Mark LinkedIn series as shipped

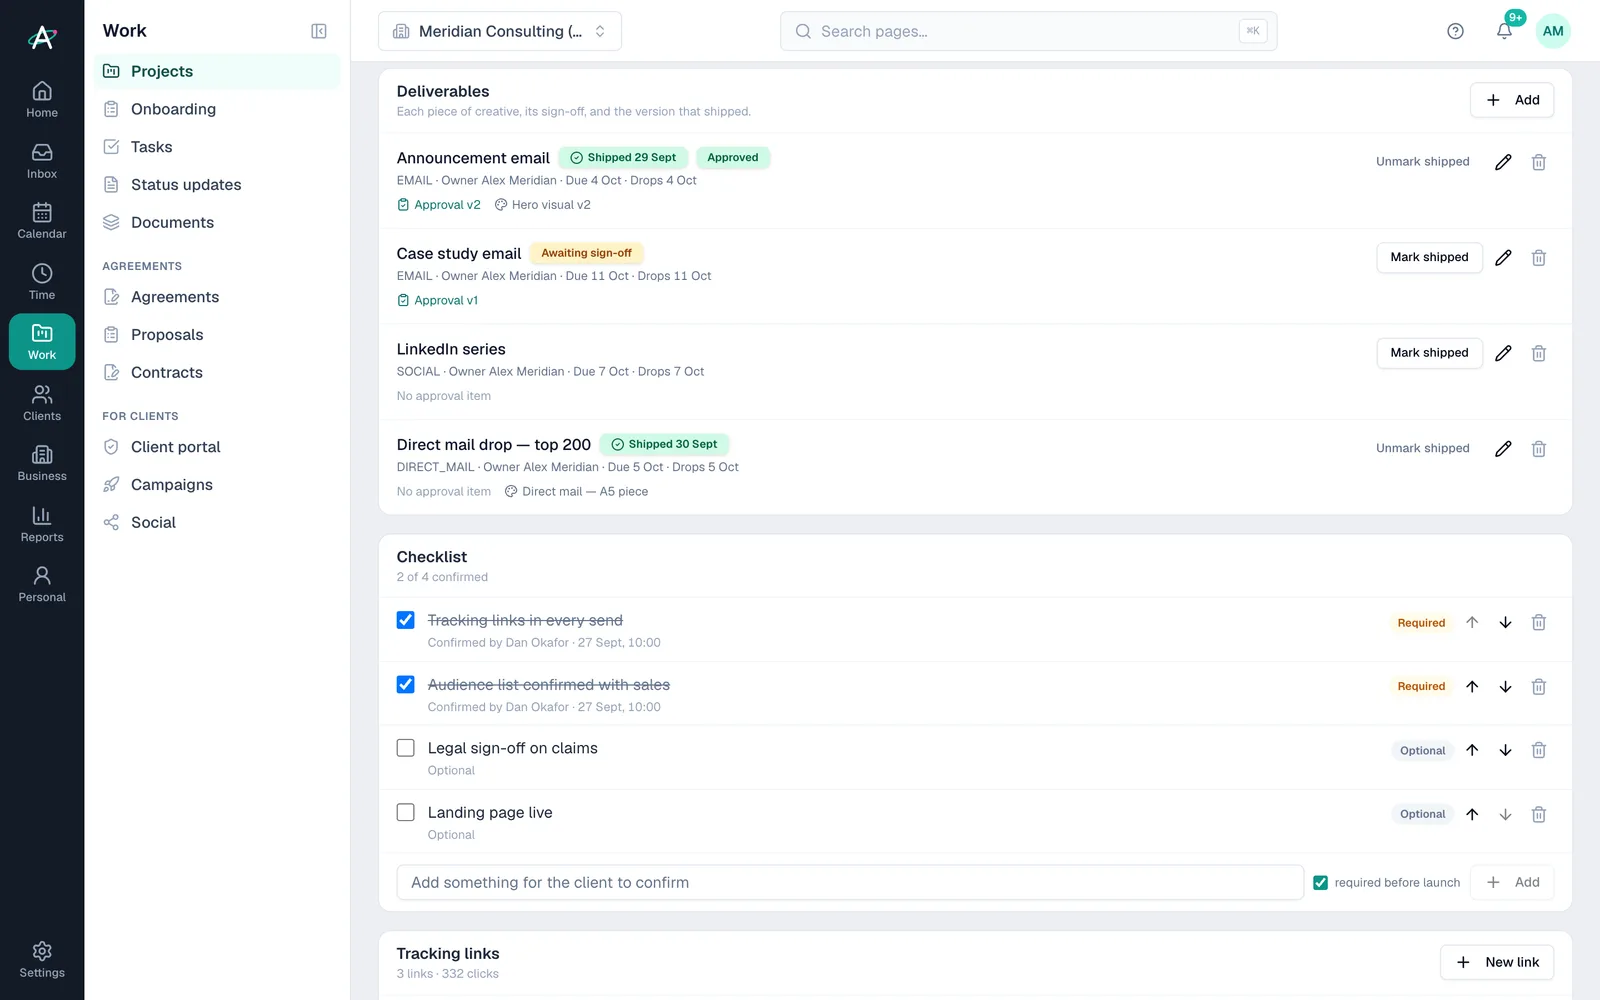1429,353
